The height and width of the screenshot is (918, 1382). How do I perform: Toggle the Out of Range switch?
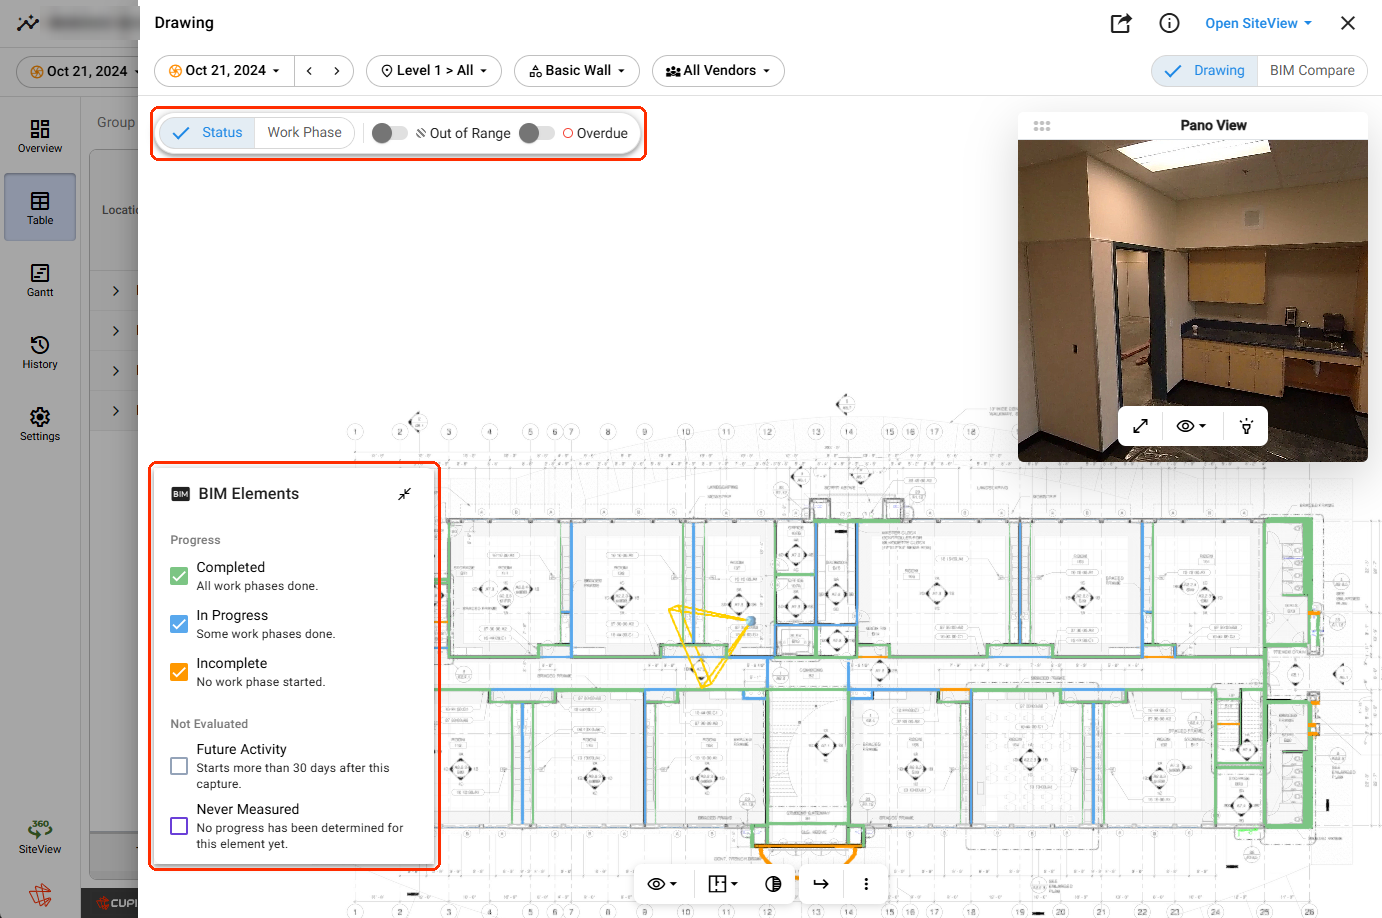(389, 133)
